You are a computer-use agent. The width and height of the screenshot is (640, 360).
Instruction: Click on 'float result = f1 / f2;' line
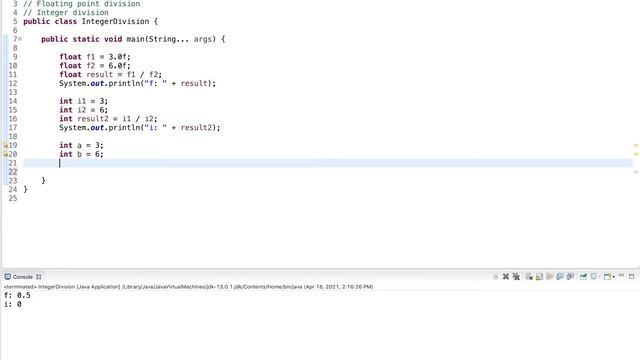click(110, 74)
